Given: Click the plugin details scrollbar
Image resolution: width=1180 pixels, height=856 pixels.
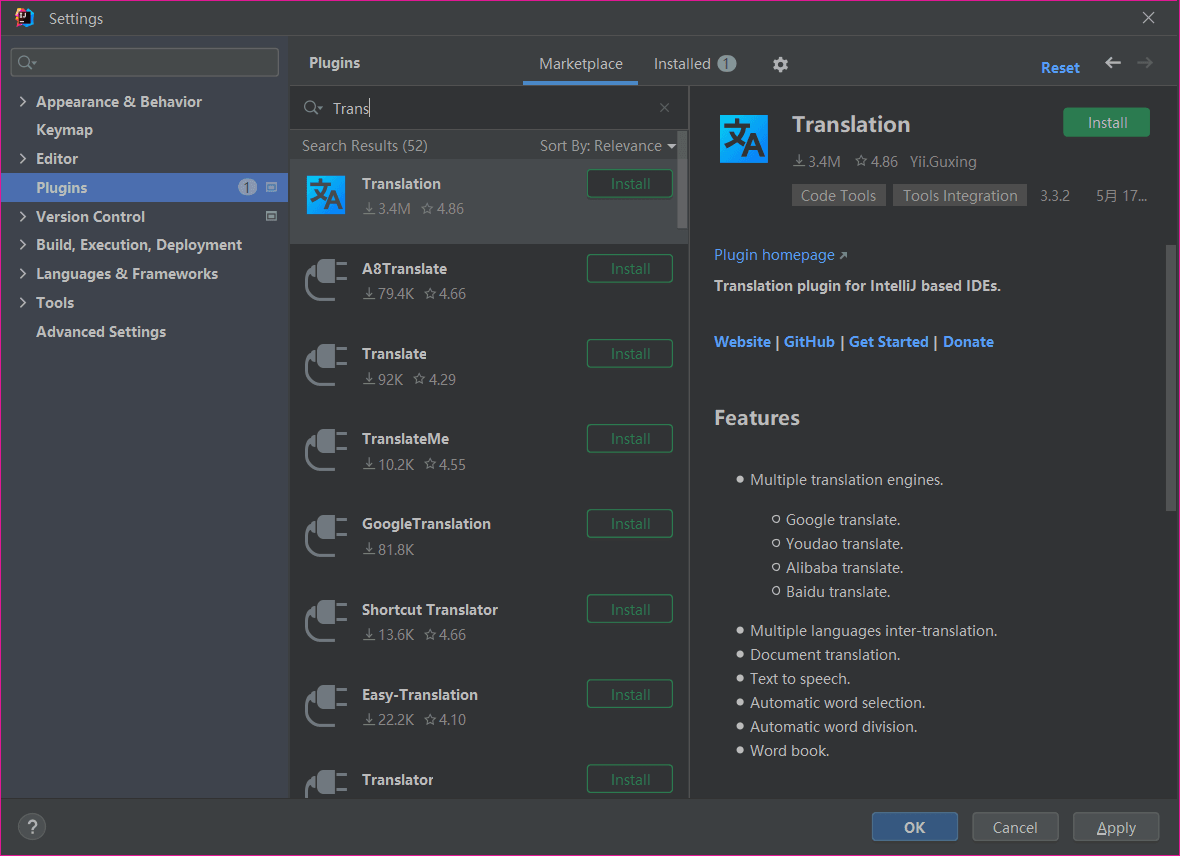Looking at the screenshot, I should point(1170,377).
